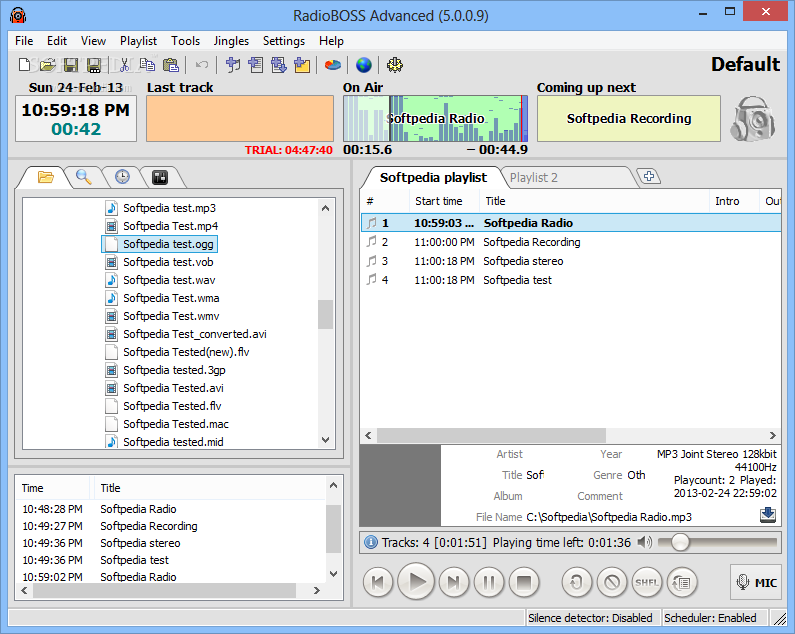Click the Intro column header
Screen dimensions: 795x634
click(x=734, y=201)
